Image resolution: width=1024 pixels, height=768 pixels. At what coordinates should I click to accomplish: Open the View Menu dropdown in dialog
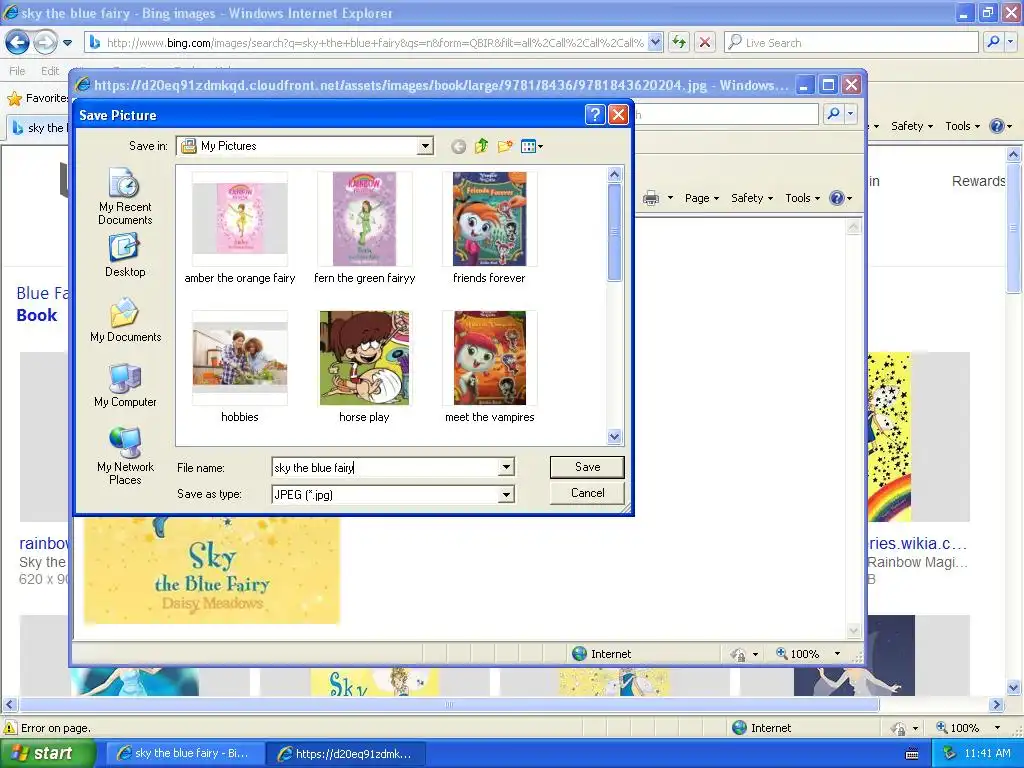pyautogui.click(x=532, y=146)
